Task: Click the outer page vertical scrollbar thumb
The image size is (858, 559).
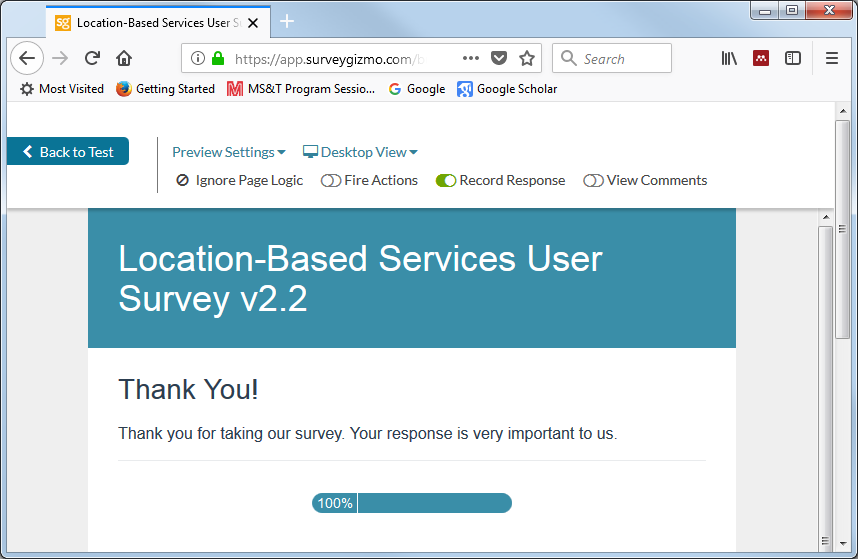Action: 843,230
